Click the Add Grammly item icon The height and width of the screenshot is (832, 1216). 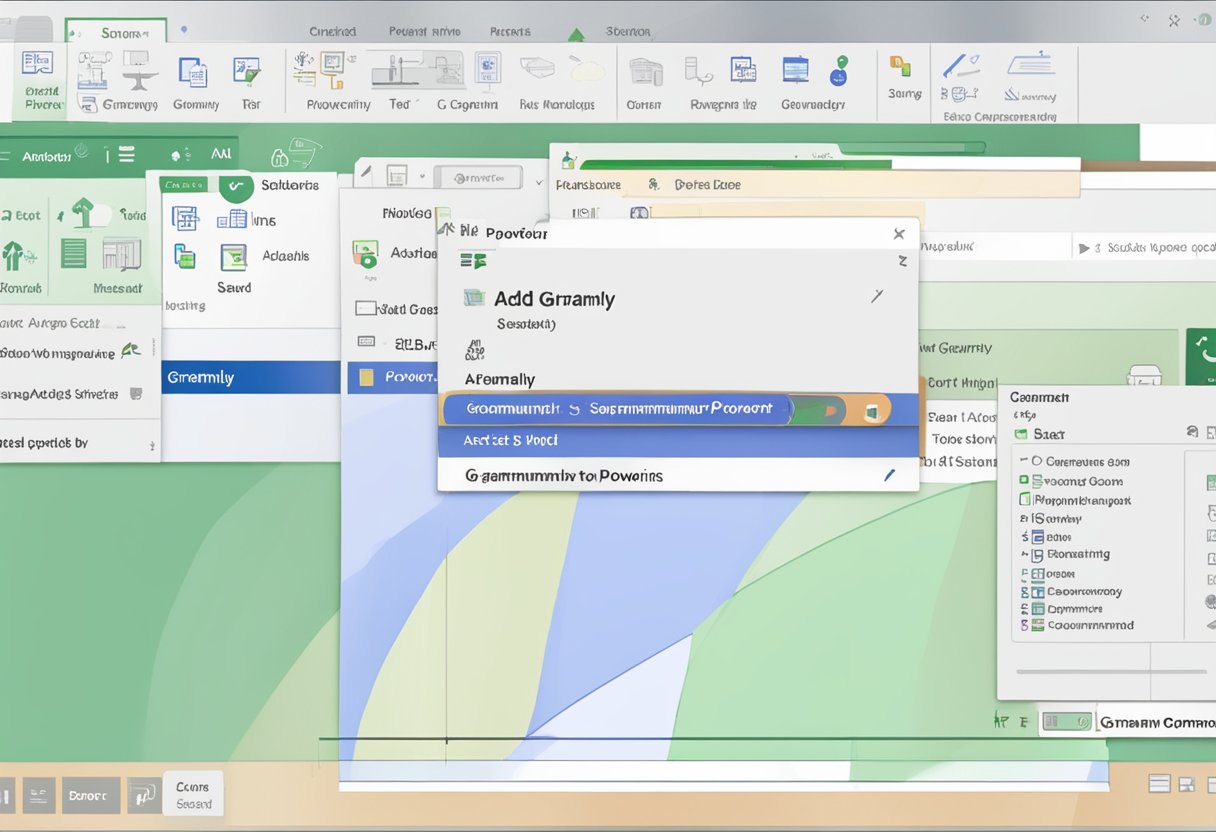pyautogui.click(x=474, y=298)
